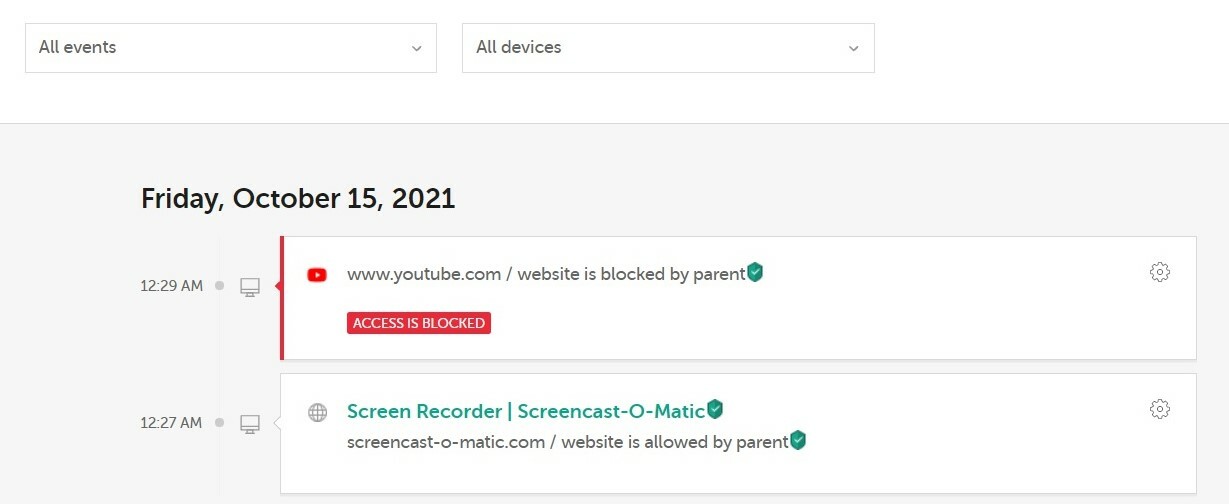Viewport: 1229px width, 504px height.
Task: Expand the All devices filter dropdown
Action: click(667, 48)
